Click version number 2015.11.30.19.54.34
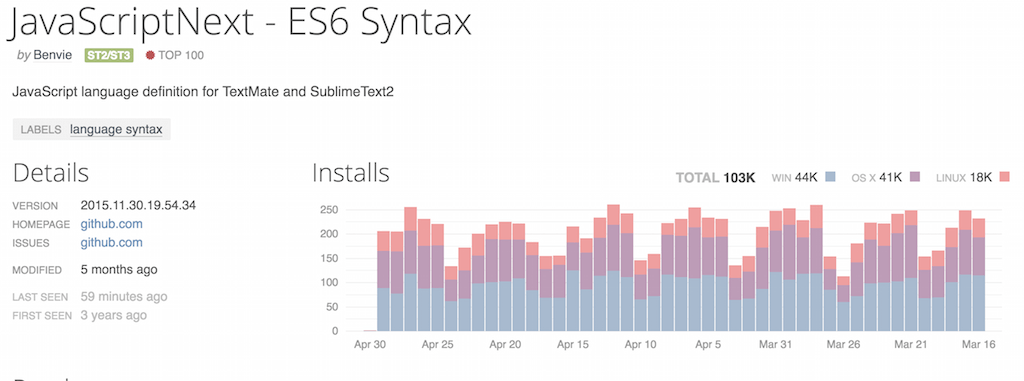Image resolution: width=1024 pixels, height=381 pixels. 138,205
